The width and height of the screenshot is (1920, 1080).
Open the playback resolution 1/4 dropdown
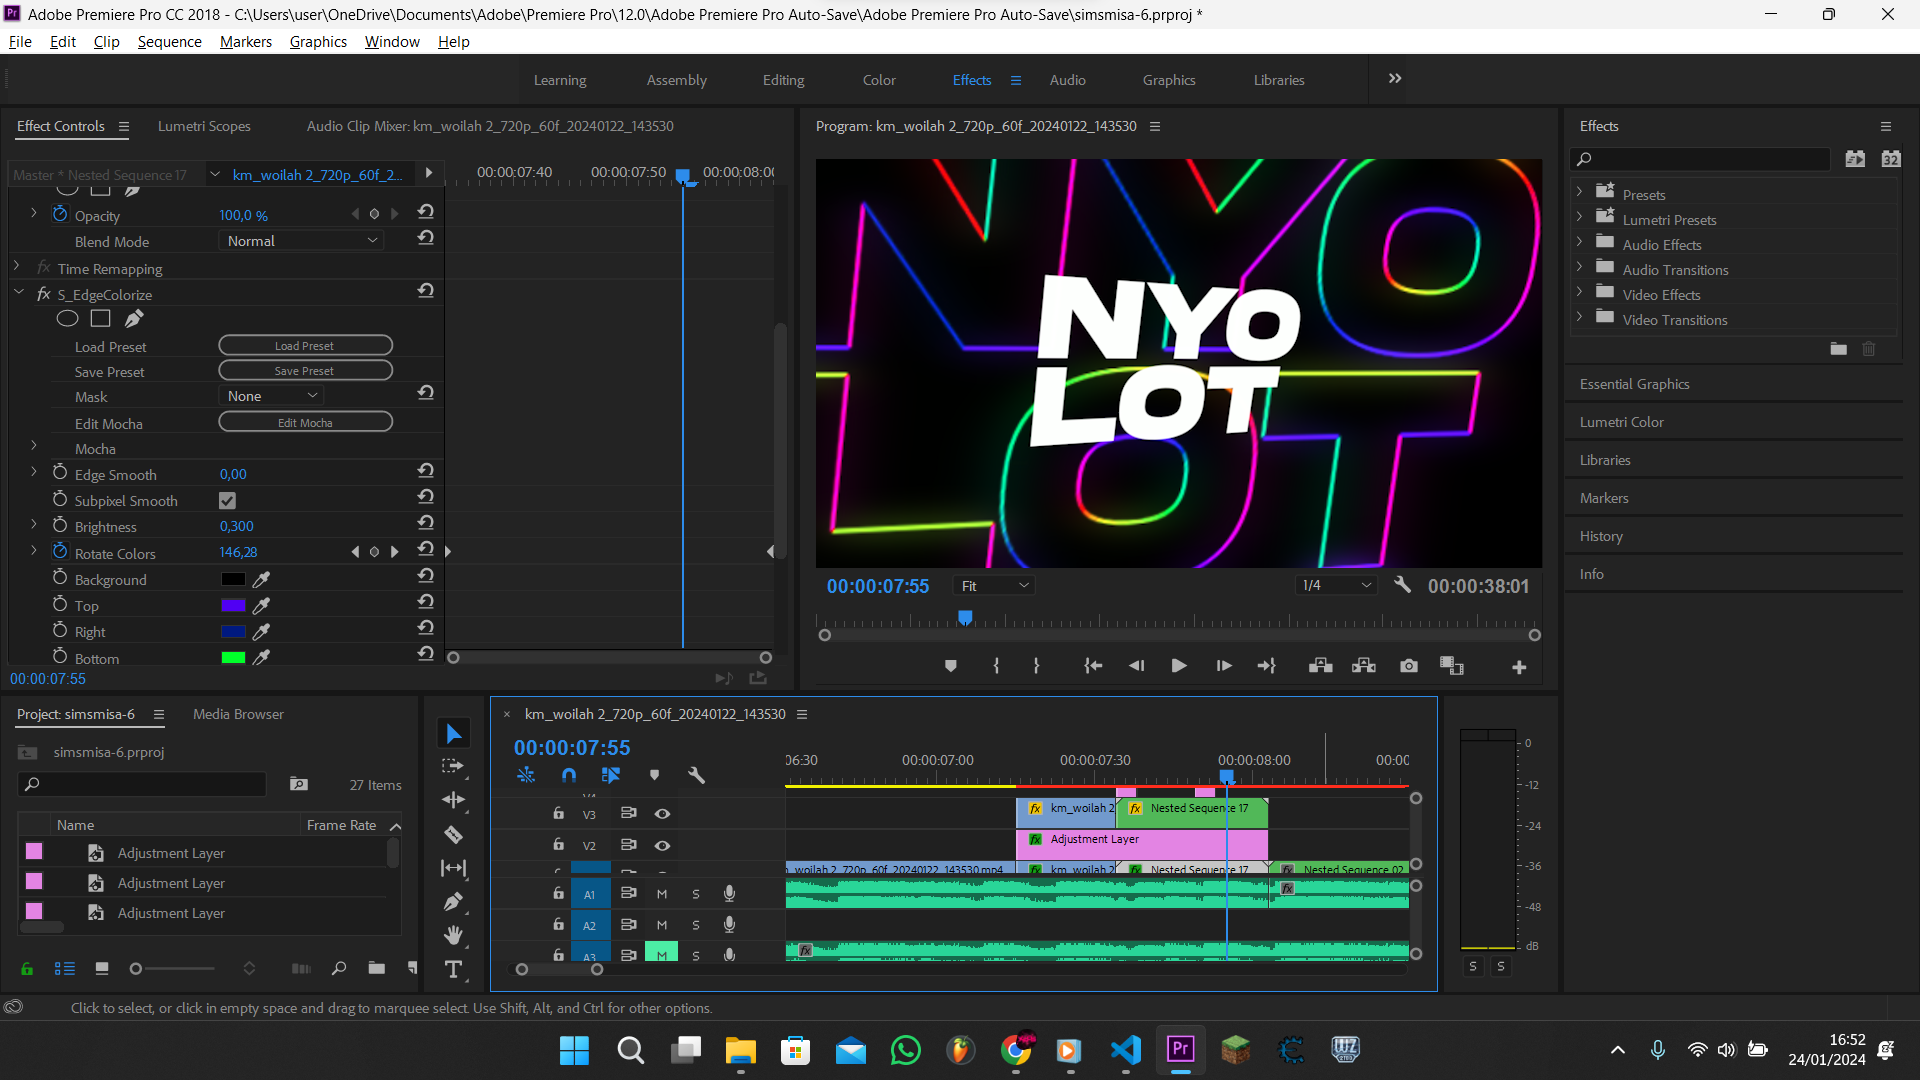coord(1335,586)
